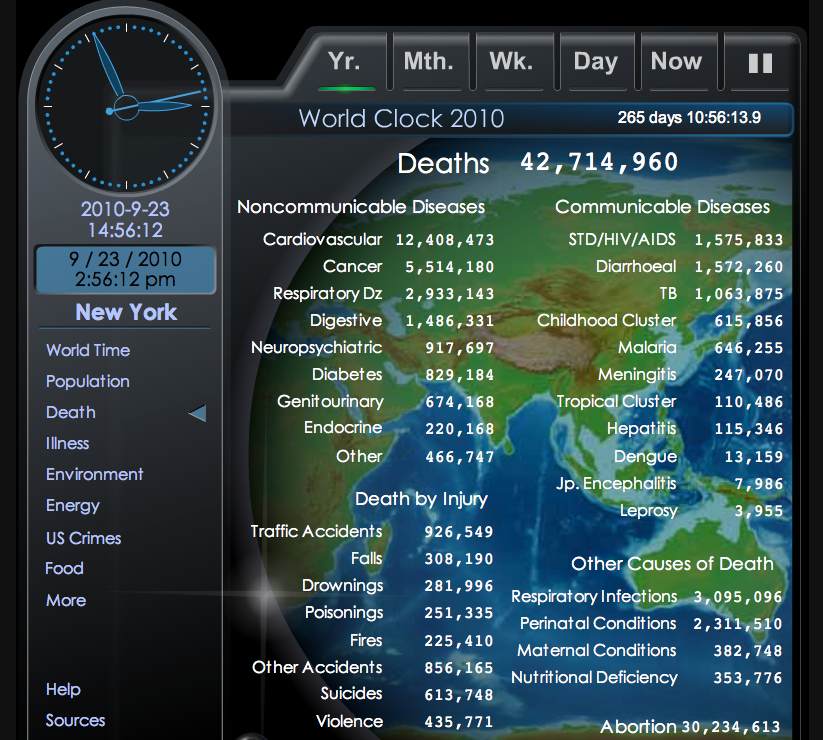This screenshot has height=740, width=823.
Task: Click the total Deaths 42,714,960 figure
Action: (599, 162)
